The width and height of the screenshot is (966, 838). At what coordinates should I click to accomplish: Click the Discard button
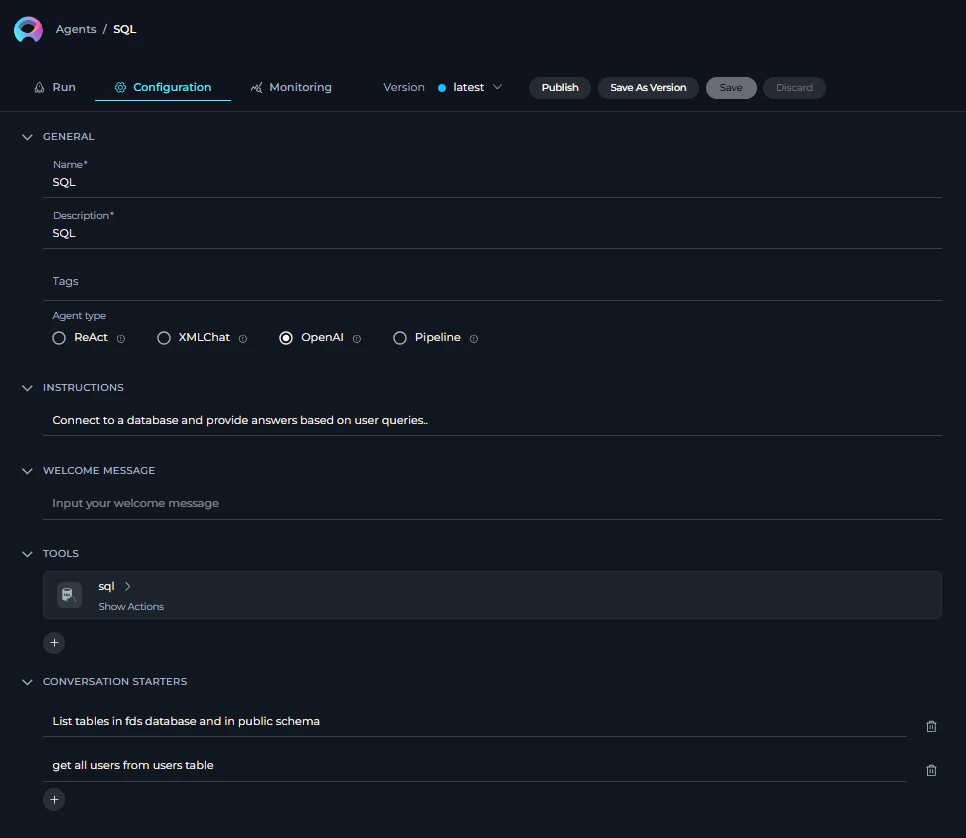pos(794,87)
